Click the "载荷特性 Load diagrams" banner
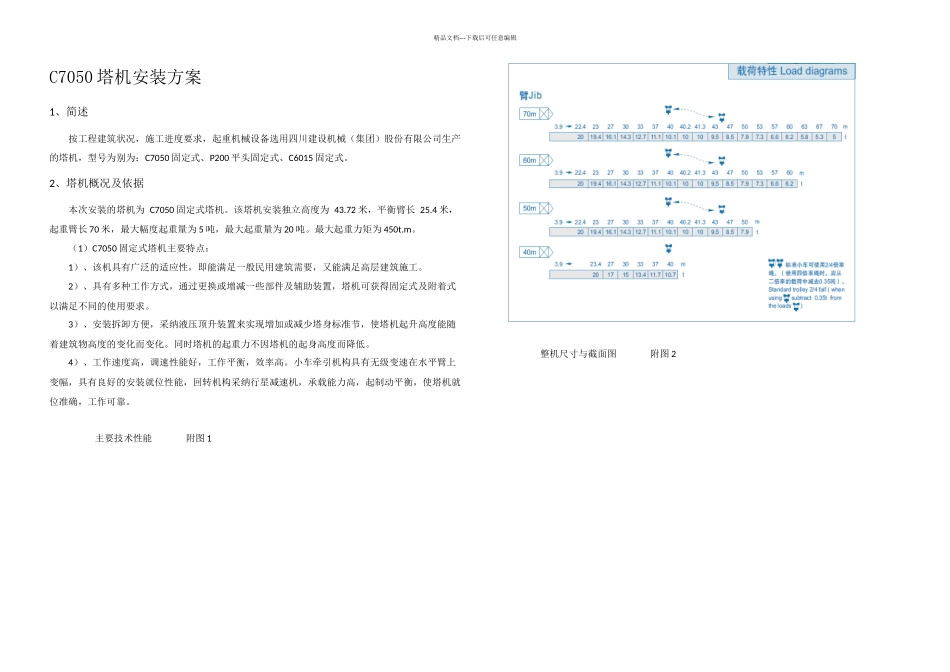The image size is (950, 672). click(x=792, y=71)
